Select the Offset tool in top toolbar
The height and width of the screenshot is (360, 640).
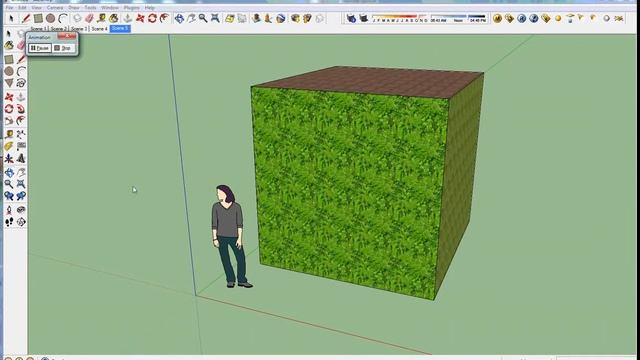[164, 18]
